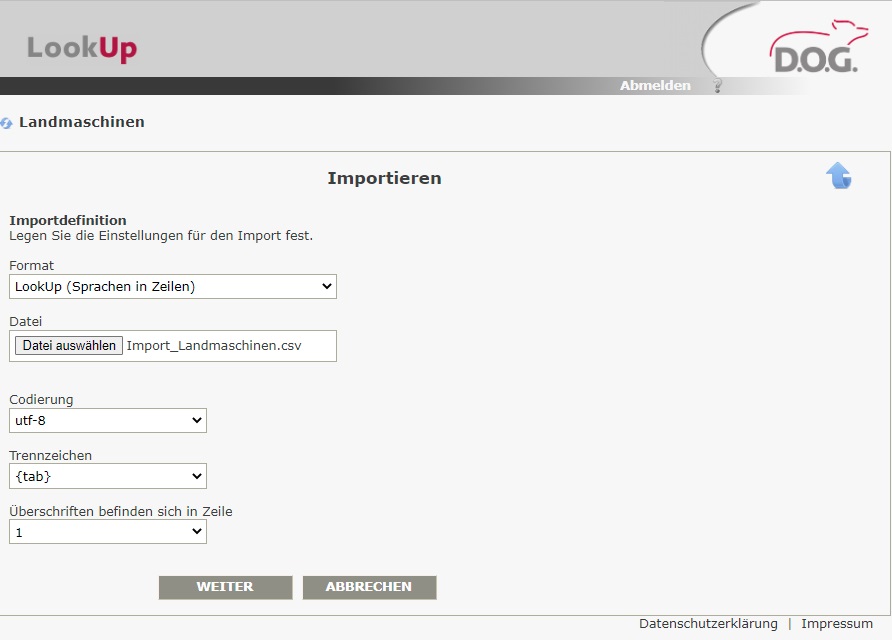This screenshot has height=640, width=892.
Task: Open the Format dropdown
Action: click(173, 287)
